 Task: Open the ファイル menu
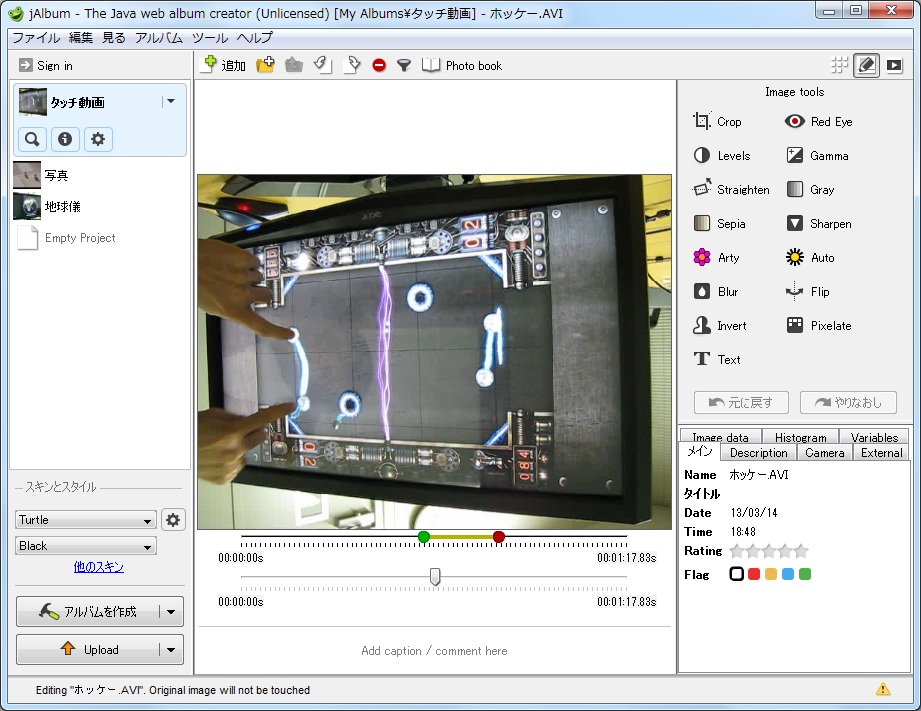[36, 38]
